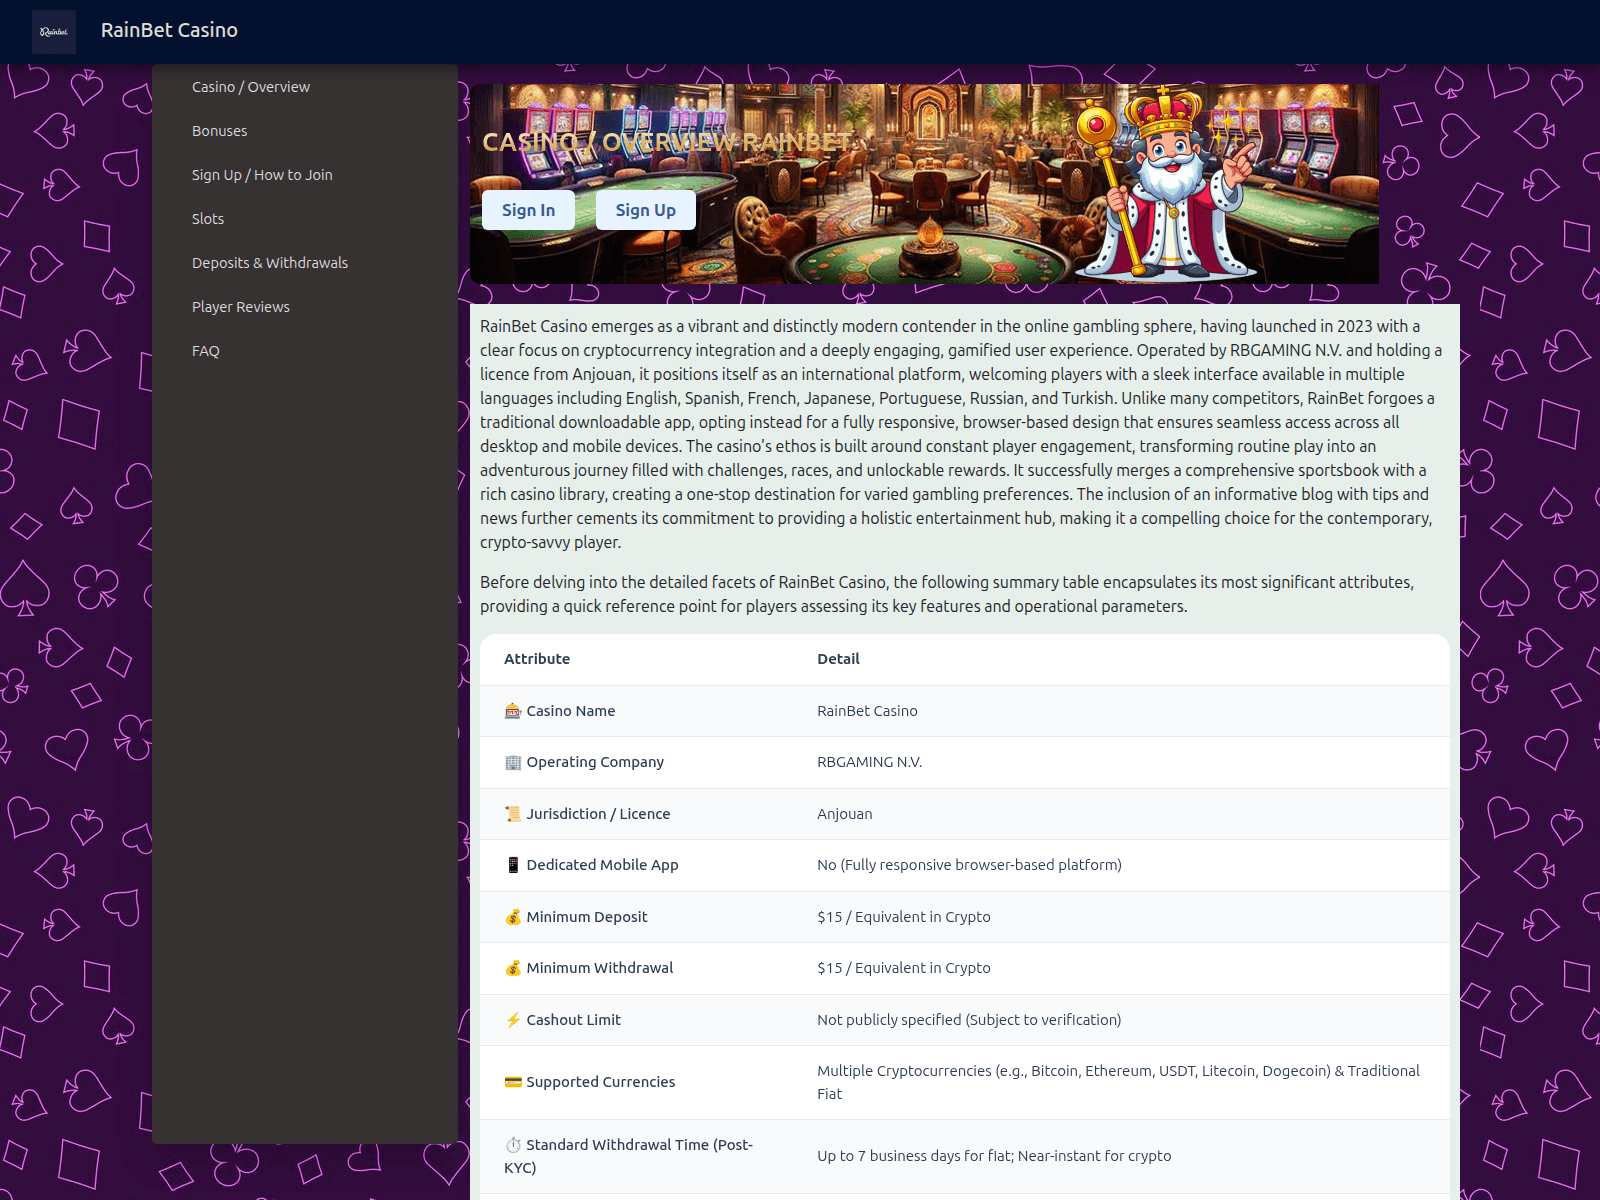Click the phone icon beside Dedicated Mobile App
This screenshot has height=1200, width=1600.
[513, 865]
